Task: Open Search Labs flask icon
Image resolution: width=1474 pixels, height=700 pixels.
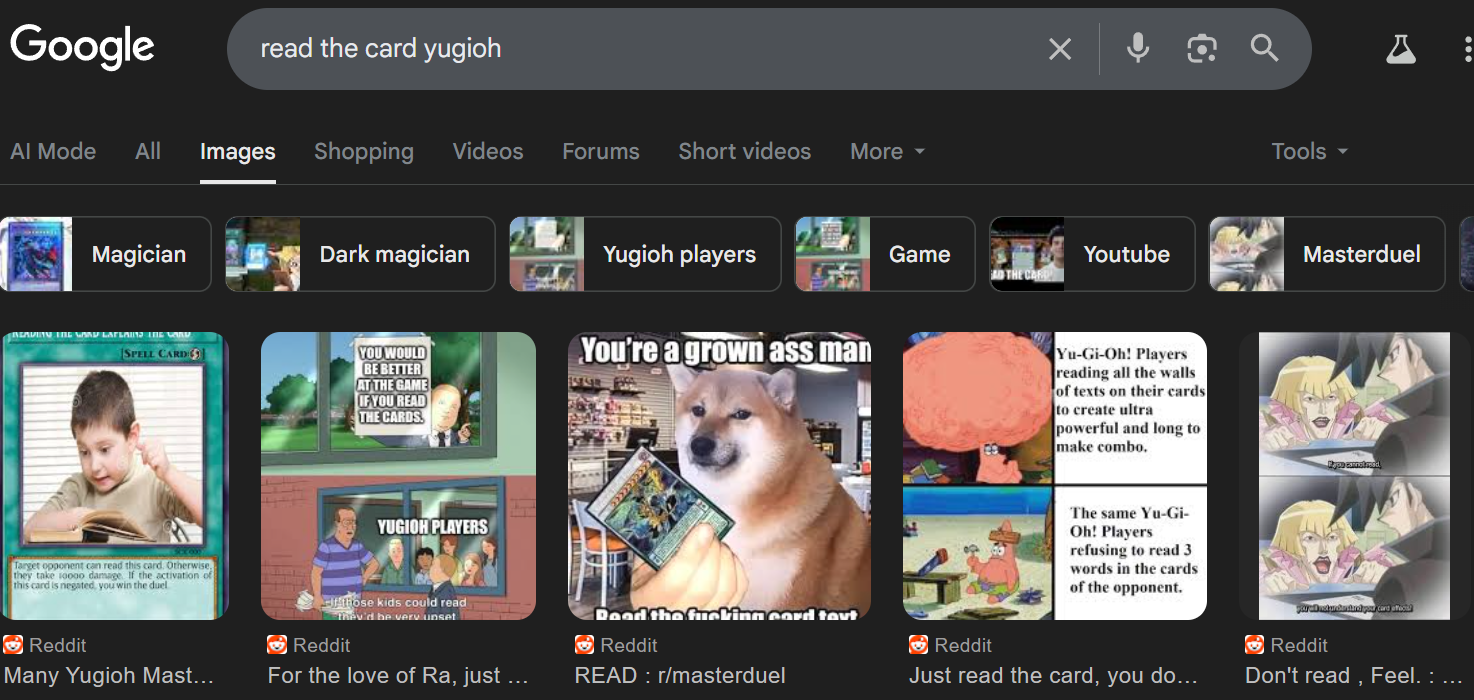Action: [x=1401, y=48]
